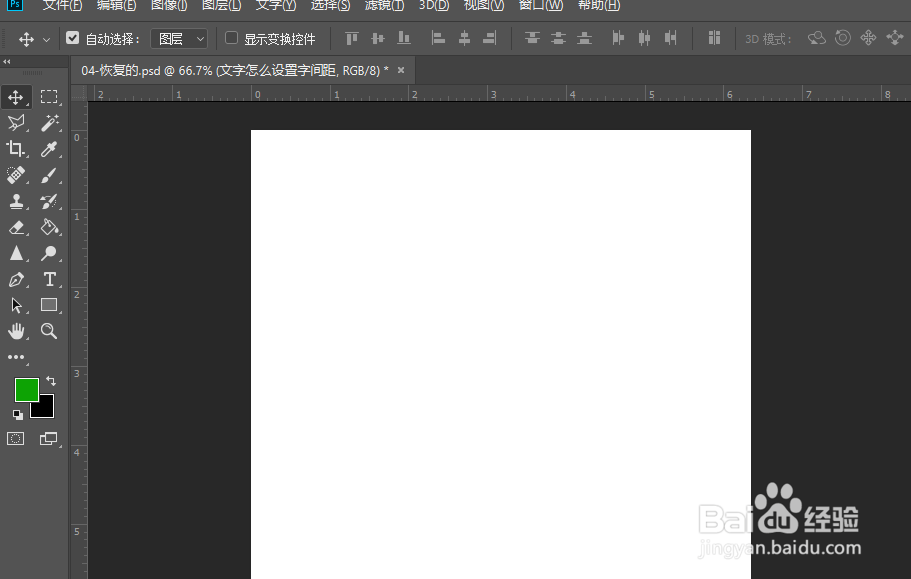Pick the Magic Wand tool

coord(49,123)
